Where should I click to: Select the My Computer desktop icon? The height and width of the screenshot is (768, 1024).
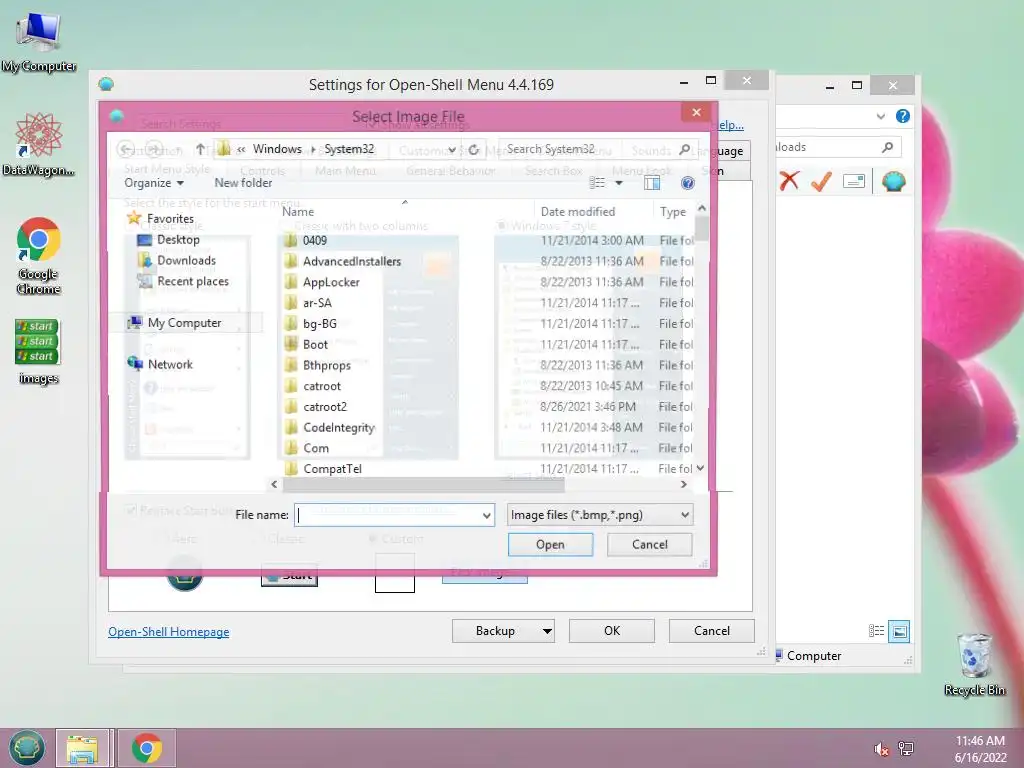(39, 42)
